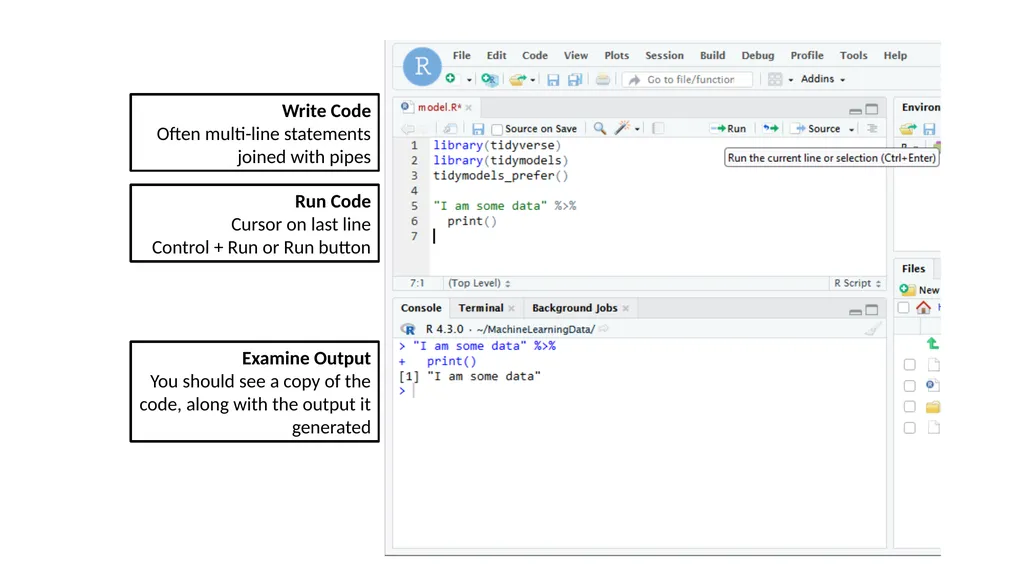Click the console input prompt line
The image size is (1024, 575).
[640, 391]
